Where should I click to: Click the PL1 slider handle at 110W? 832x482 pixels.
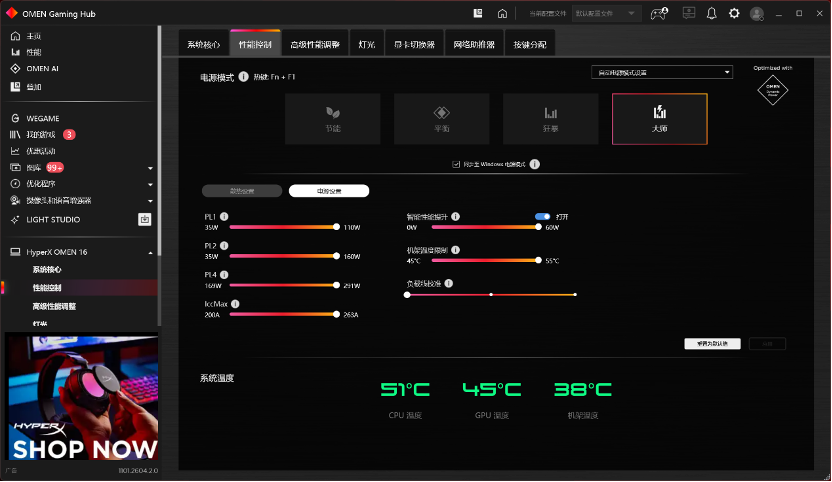pos(336,227)
